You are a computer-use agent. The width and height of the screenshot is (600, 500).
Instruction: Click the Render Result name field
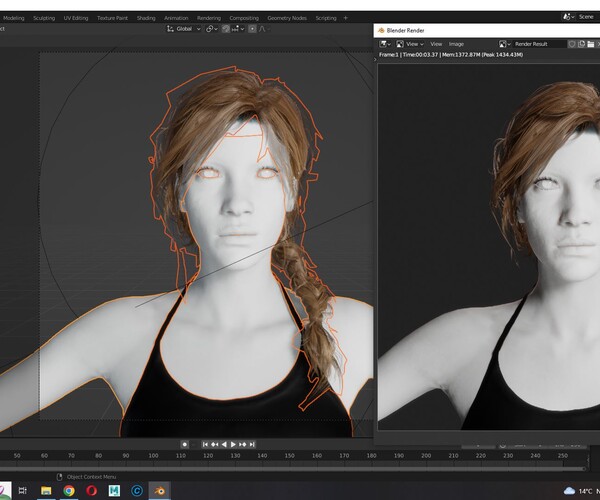tap(540, 44)
